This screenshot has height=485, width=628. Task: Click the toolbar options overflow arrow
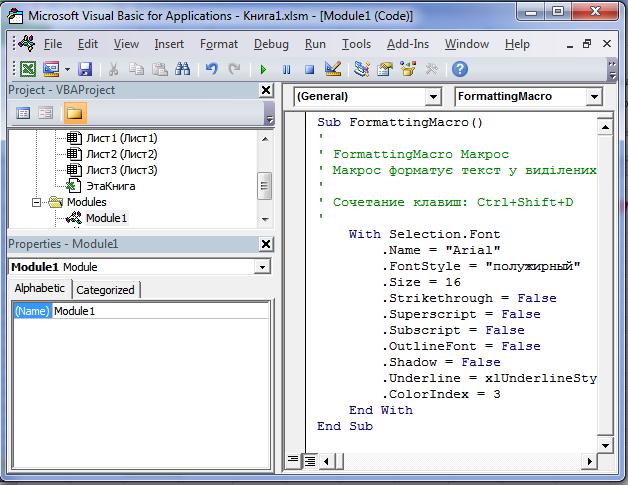[612, 70]
